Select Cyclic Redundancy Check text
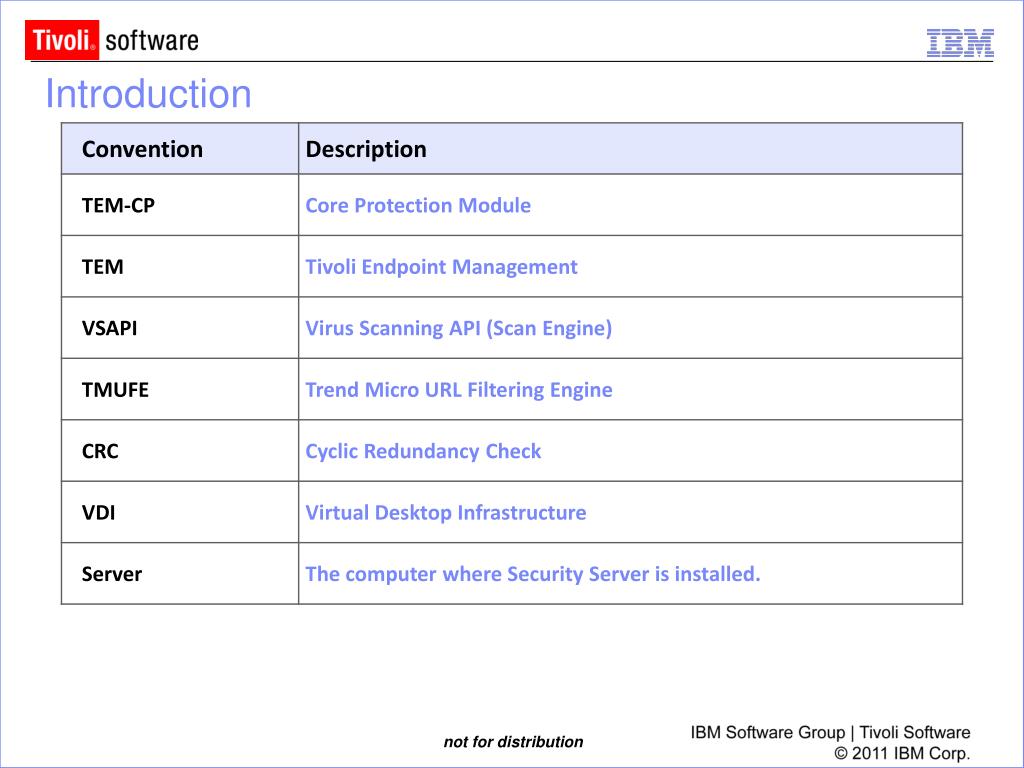 (x=423, y=451)
